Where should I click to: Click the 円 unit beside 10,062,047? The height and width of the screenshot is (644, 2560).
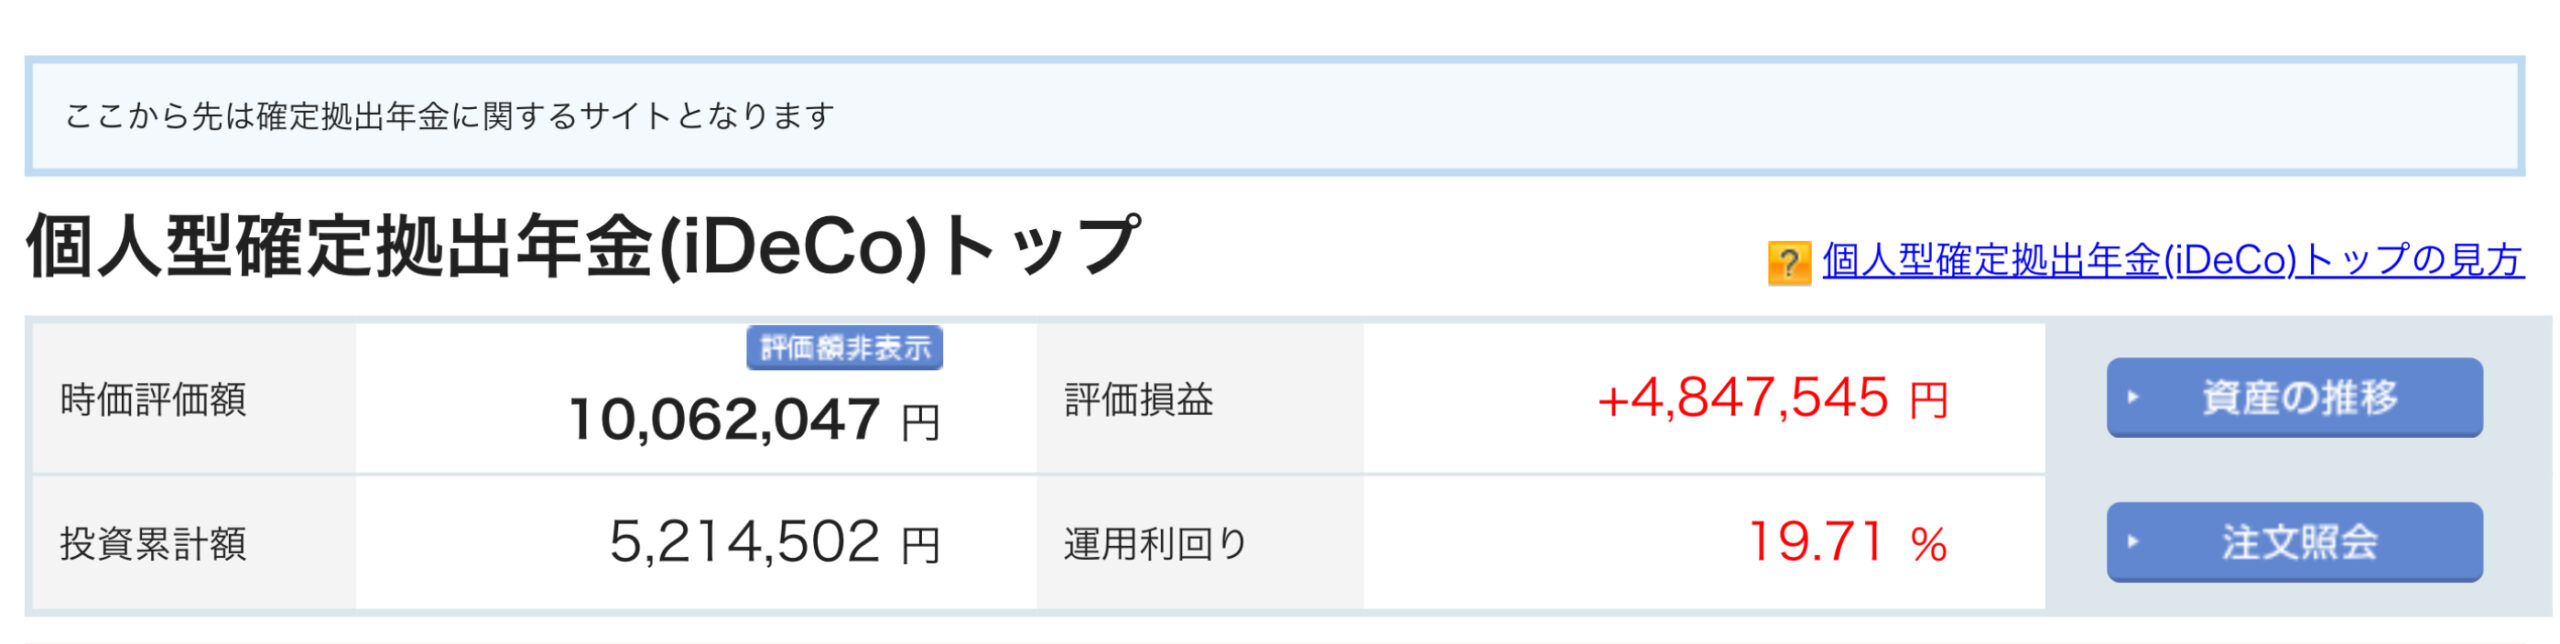coord(921,422)
